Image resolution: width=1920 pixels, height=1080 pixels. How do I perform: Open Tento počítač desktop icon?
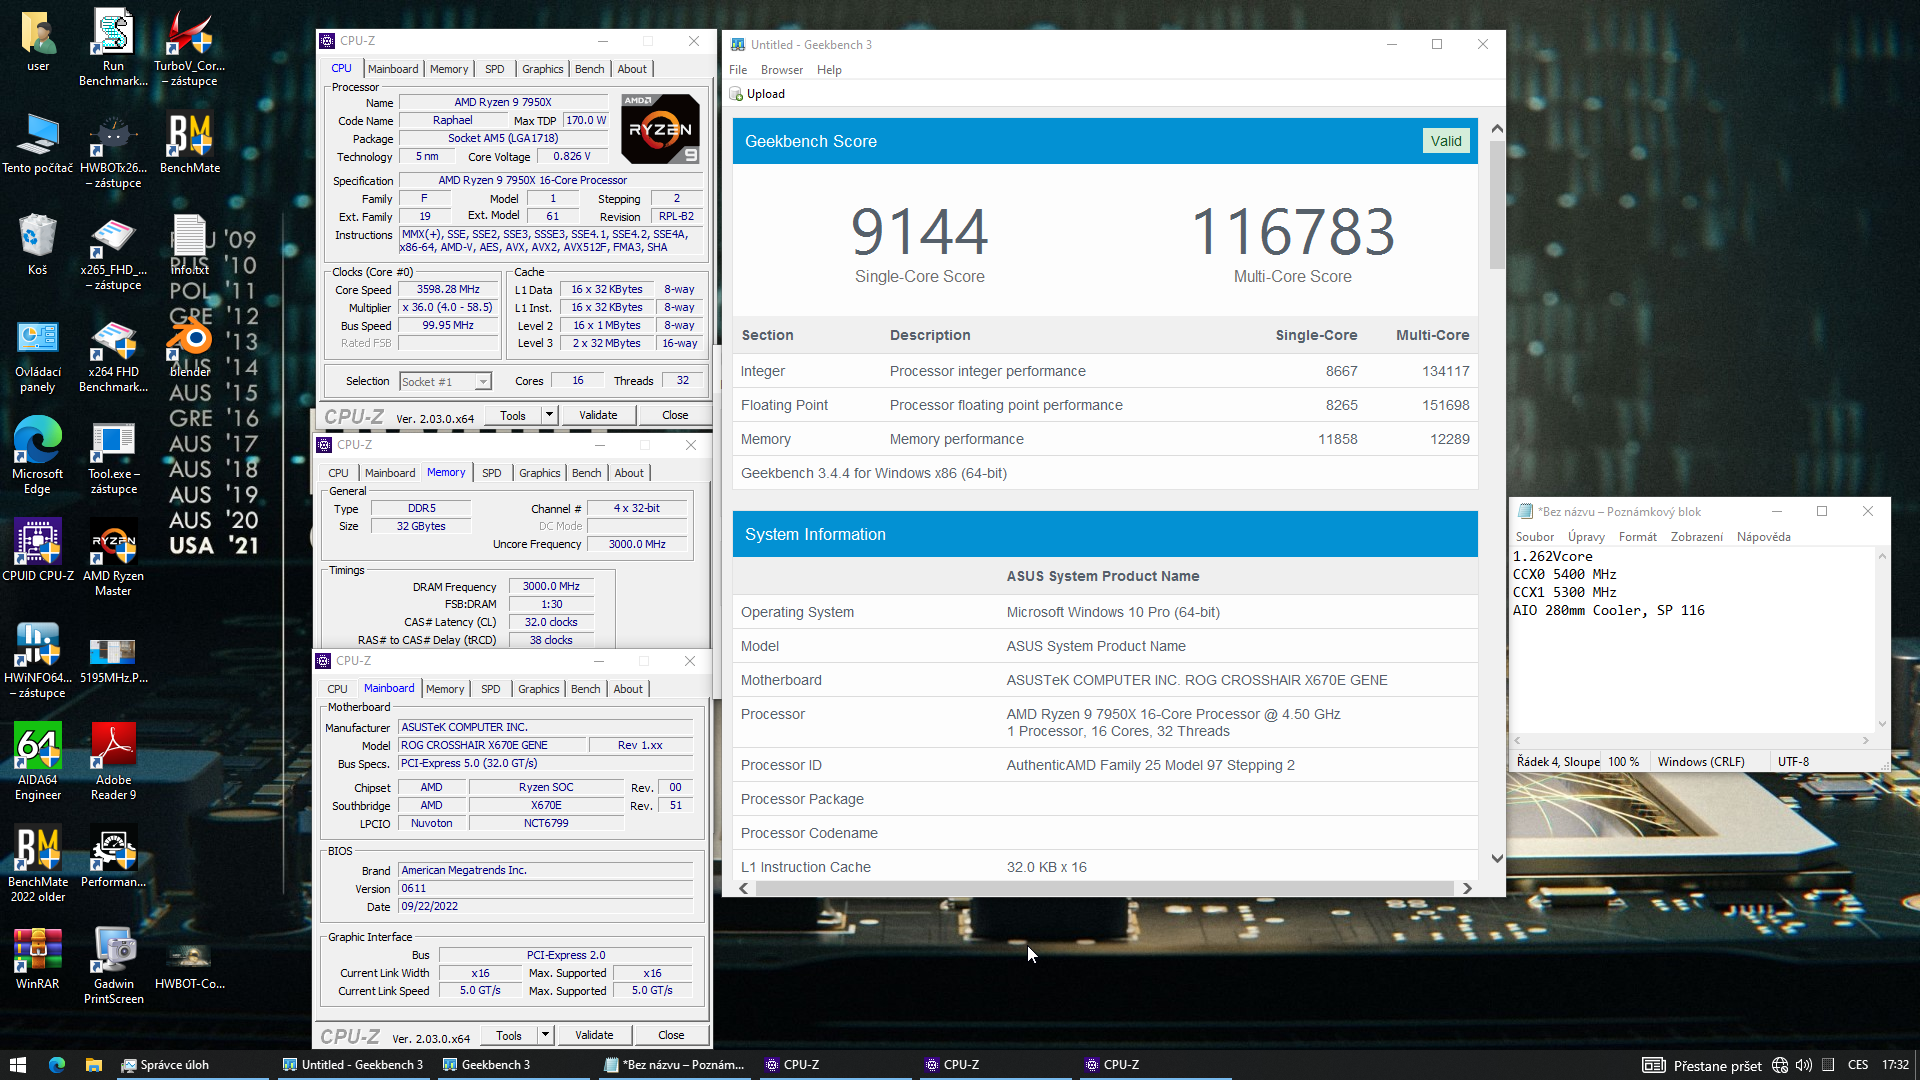[x=38, y=144]
